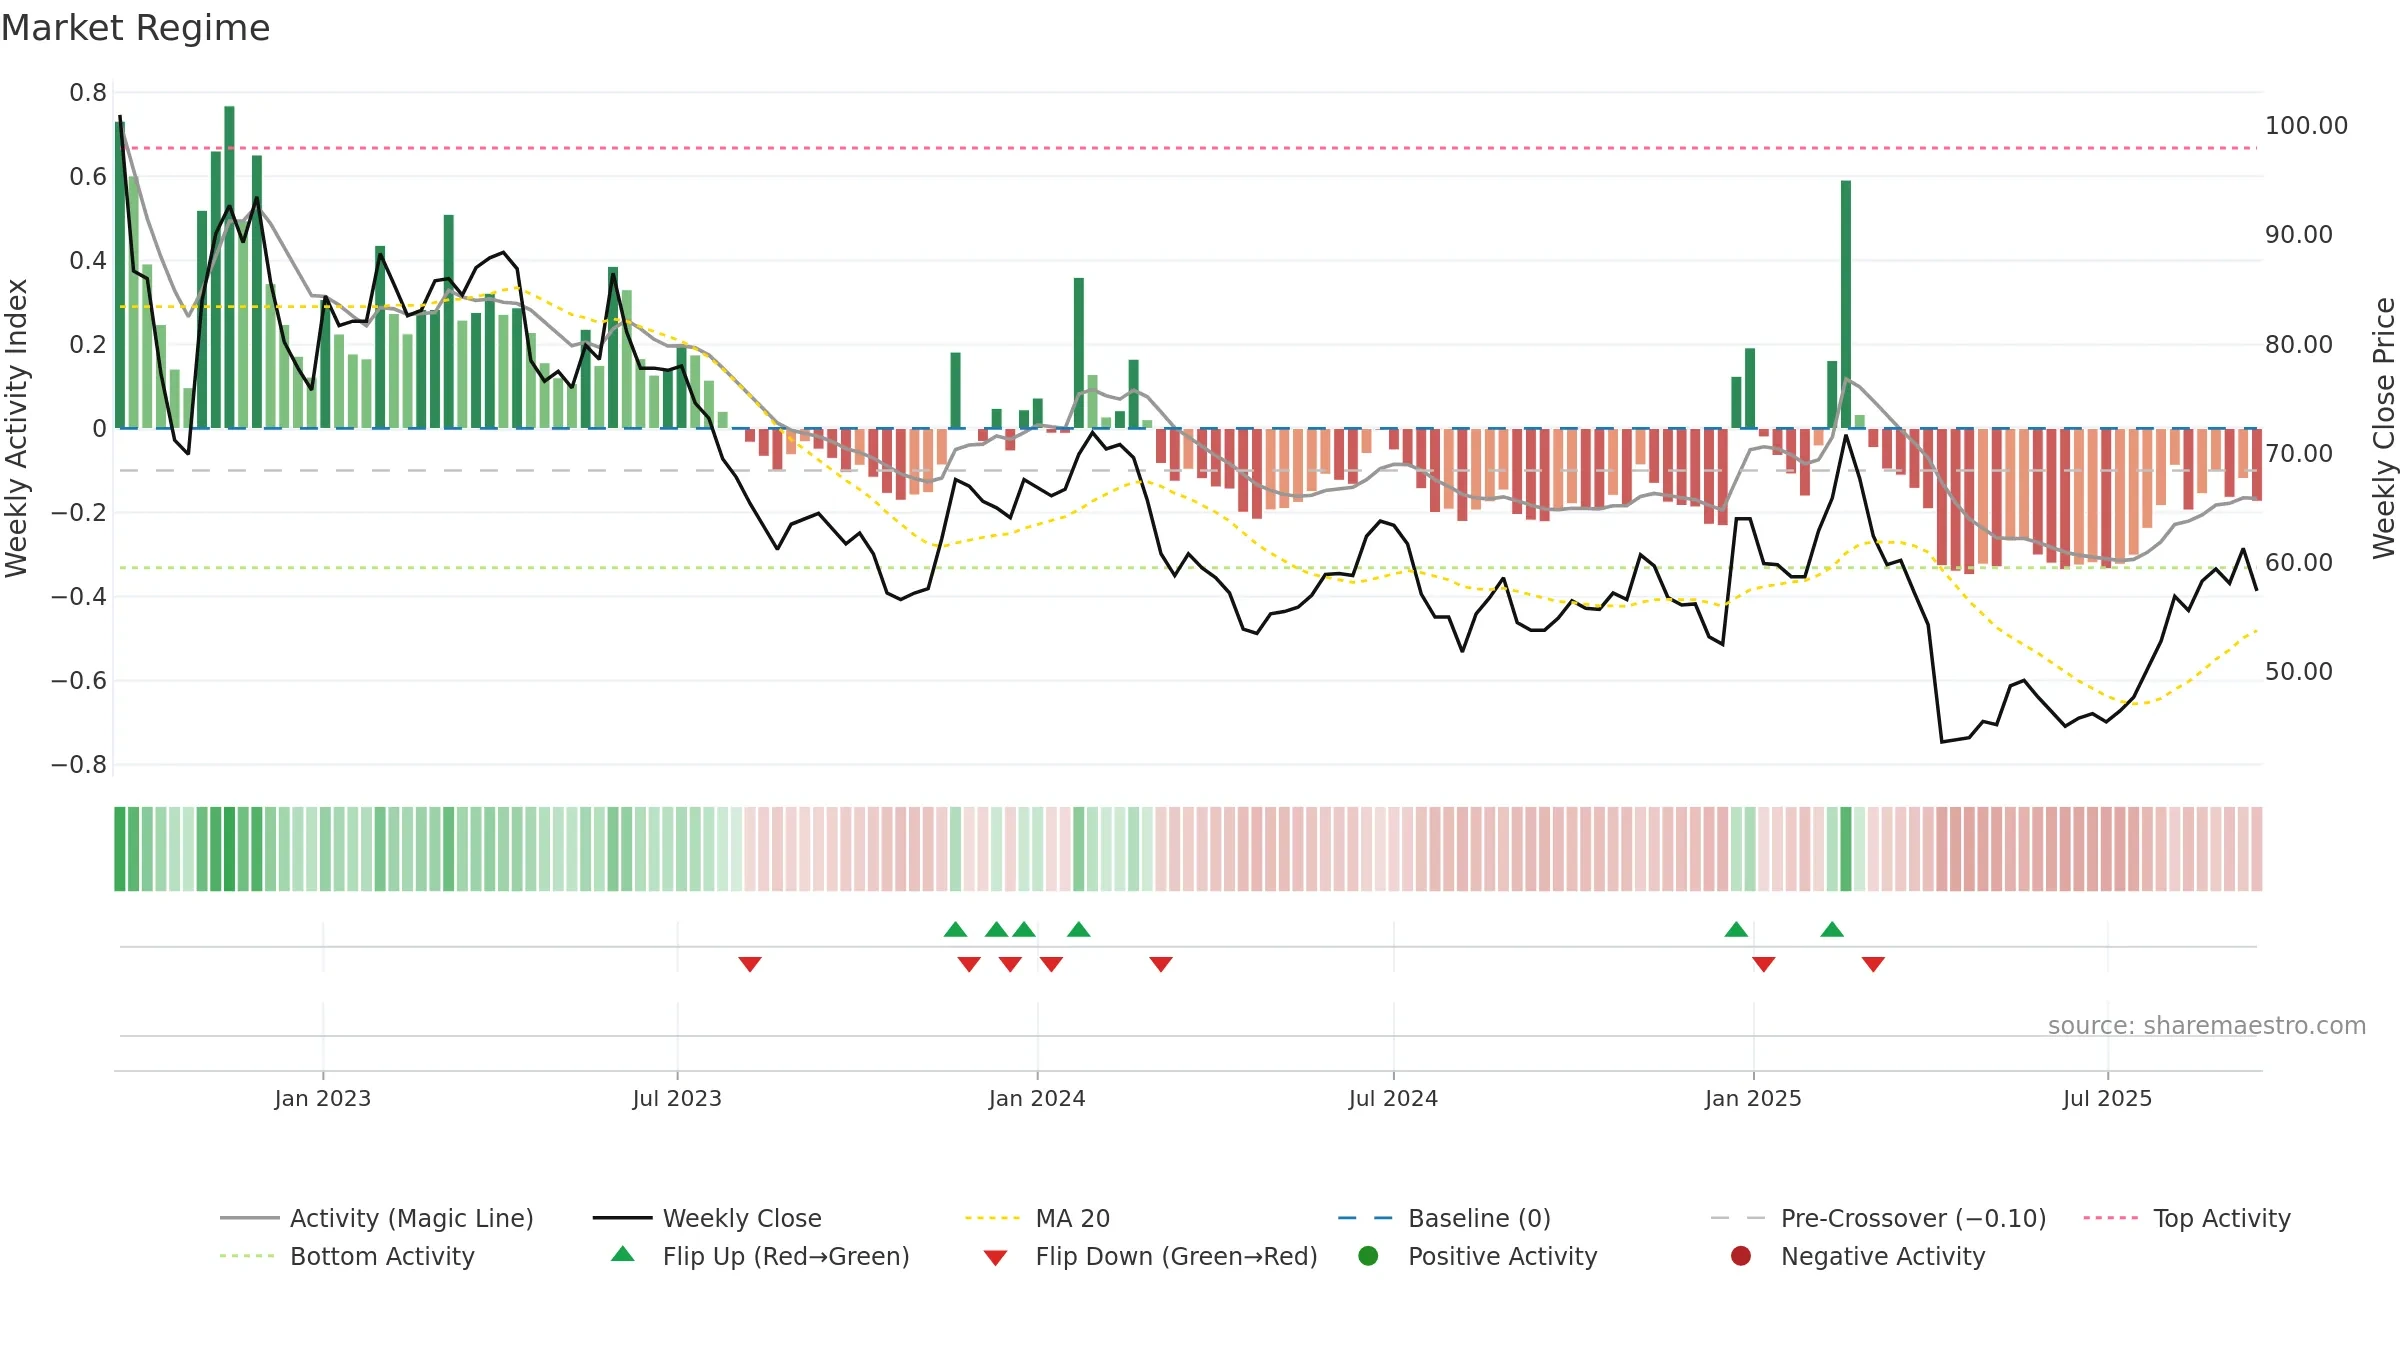Click the Weekly Close Price axis title
2400x1350 pixels.
(x=2384, y=428)
